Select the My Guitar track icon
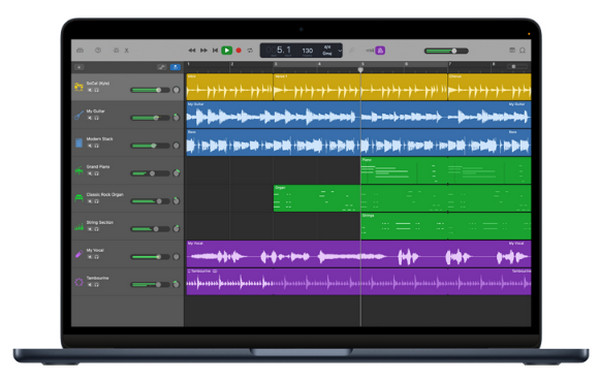Viewport: 600px width, 380px height. click(x=79, y=115)
